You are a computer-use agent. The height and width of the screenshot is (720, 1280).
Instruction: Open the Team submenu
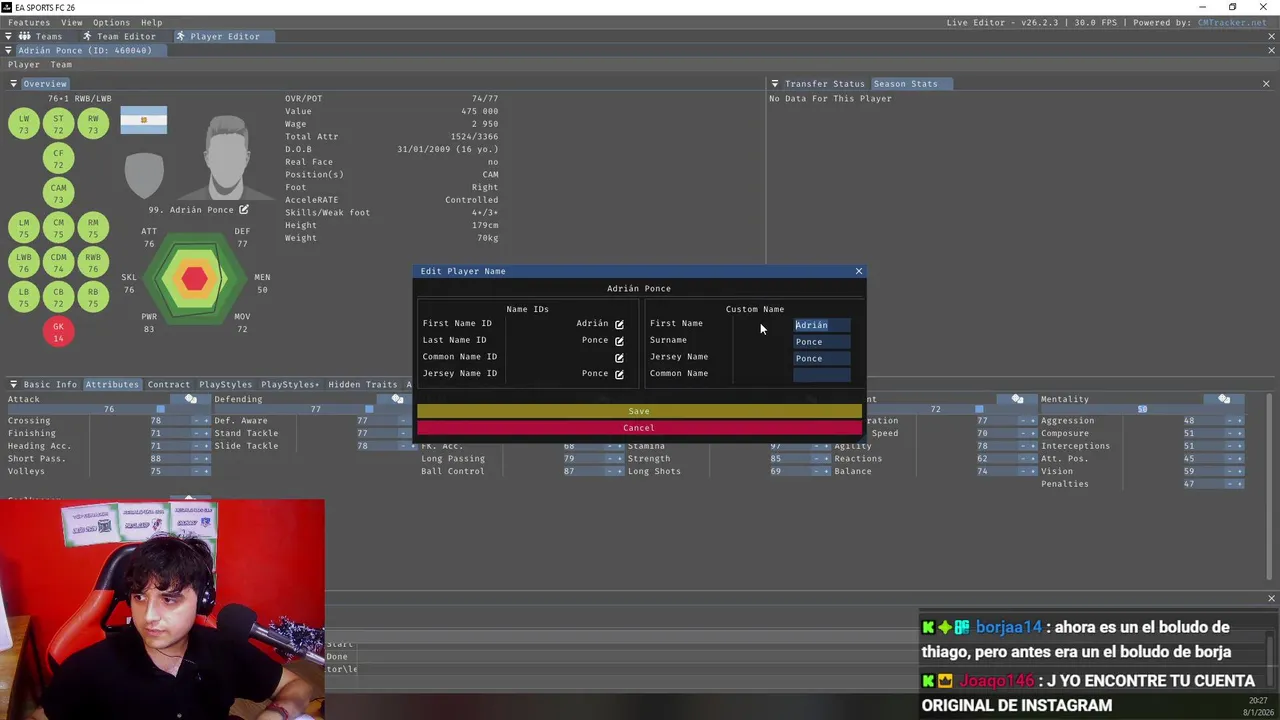pos(61,65)
